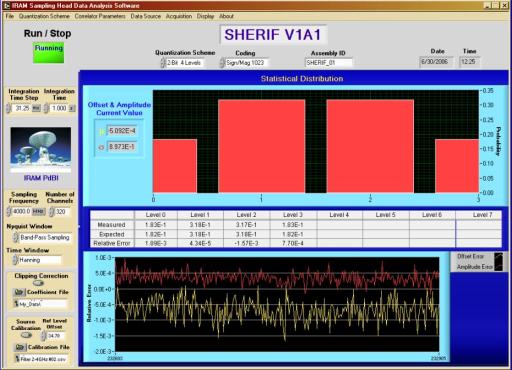Open the Calibration File folder icon
Viewport: 512px width, 370px height.
point(20,347)
